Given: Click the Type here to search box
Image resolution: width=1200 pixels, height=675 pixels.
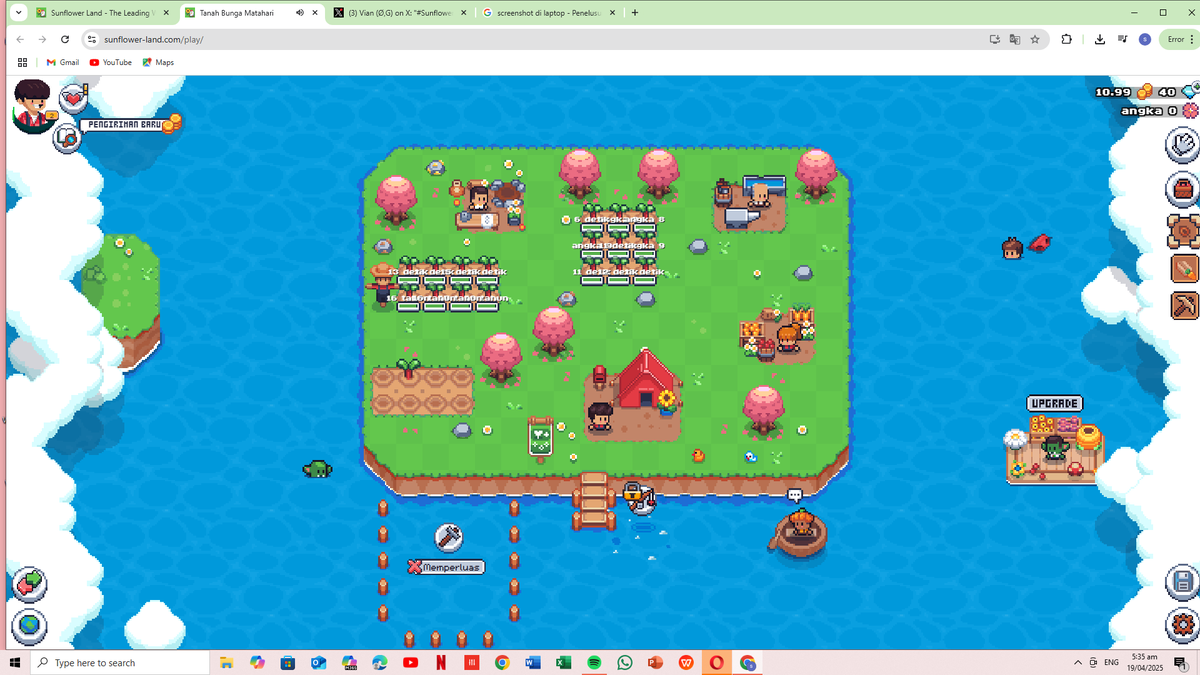Looking at the screenshot, I should coord(119,662).
